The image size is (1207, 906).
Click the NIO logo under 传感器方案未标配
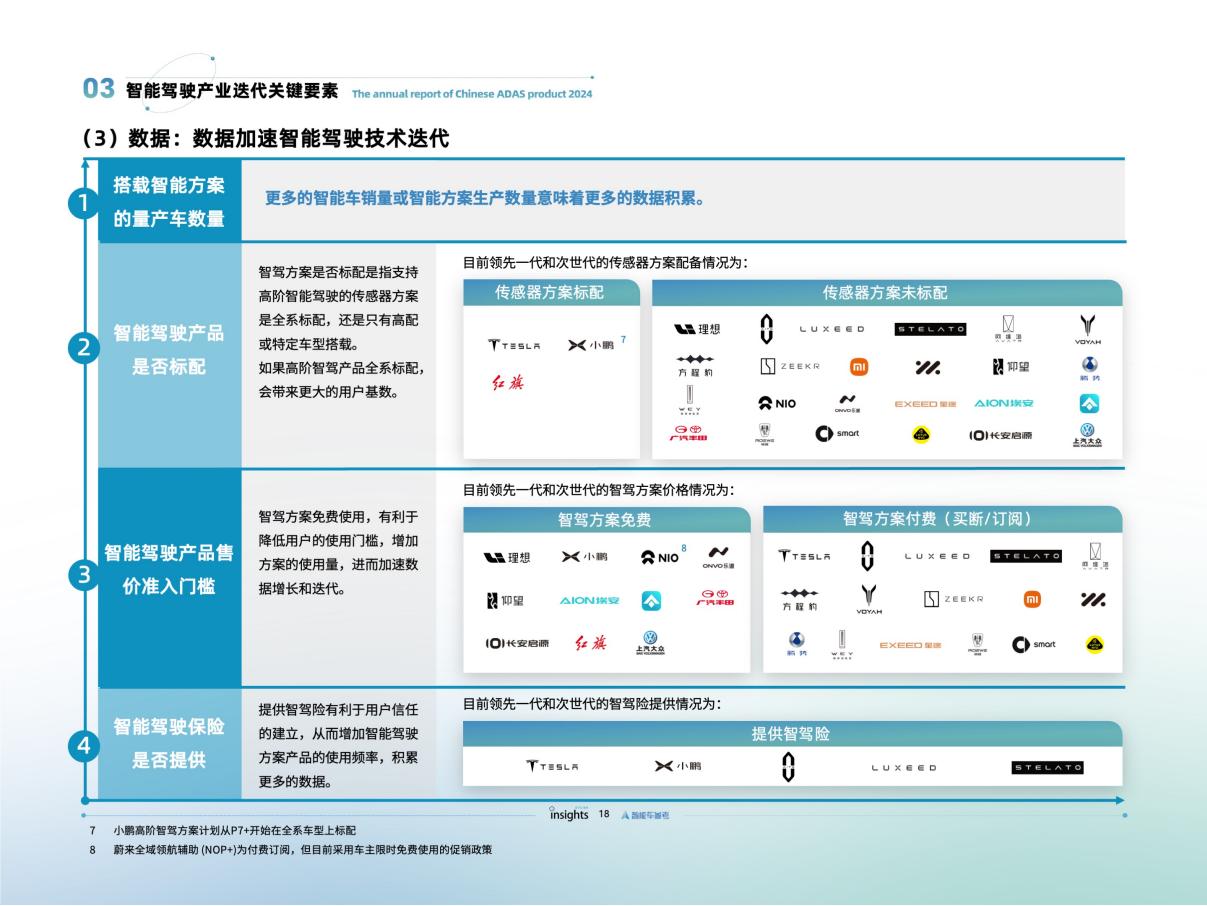777,403
